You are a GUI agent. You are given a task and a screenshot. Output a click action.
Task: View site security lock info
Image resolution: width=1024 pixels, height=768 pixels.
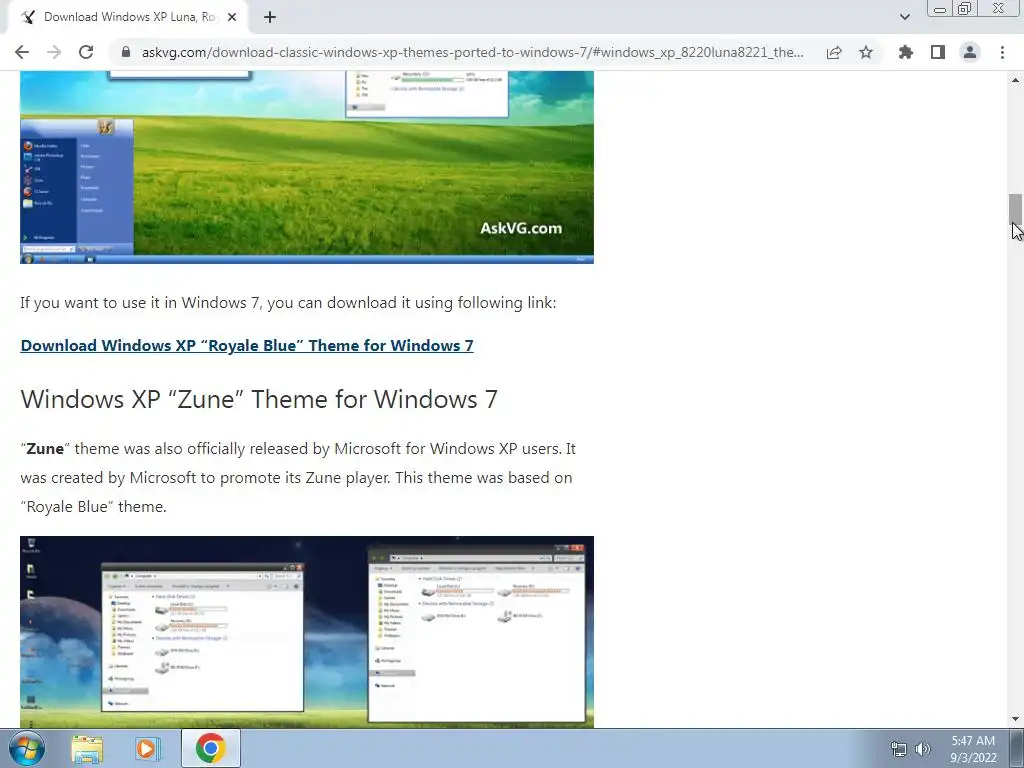point(126,52)
